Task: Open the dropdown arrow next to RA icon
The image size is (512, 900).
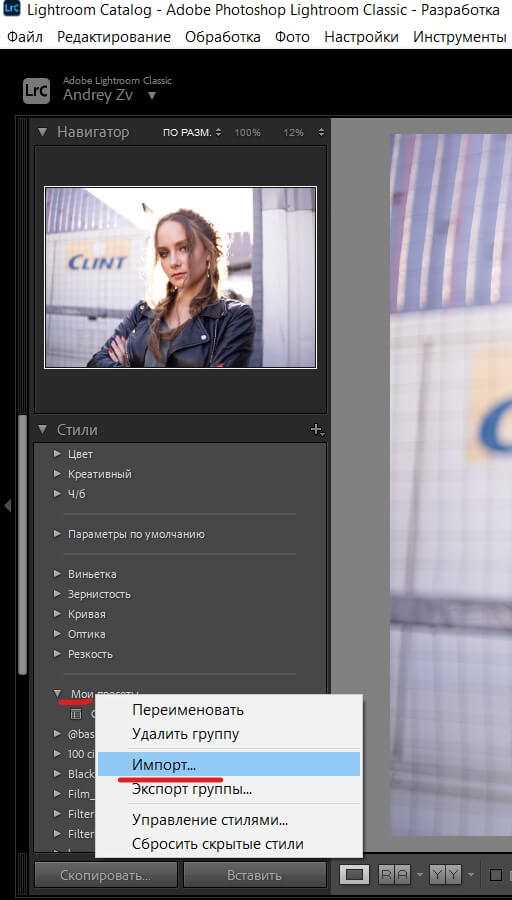Action: click(x=420, y=875)
